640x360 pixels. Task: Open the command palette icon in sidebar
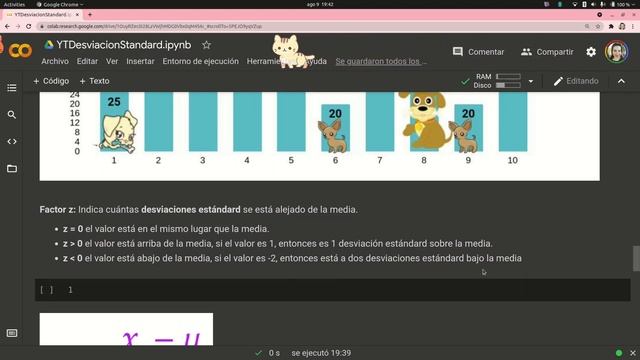coord(12,333)
